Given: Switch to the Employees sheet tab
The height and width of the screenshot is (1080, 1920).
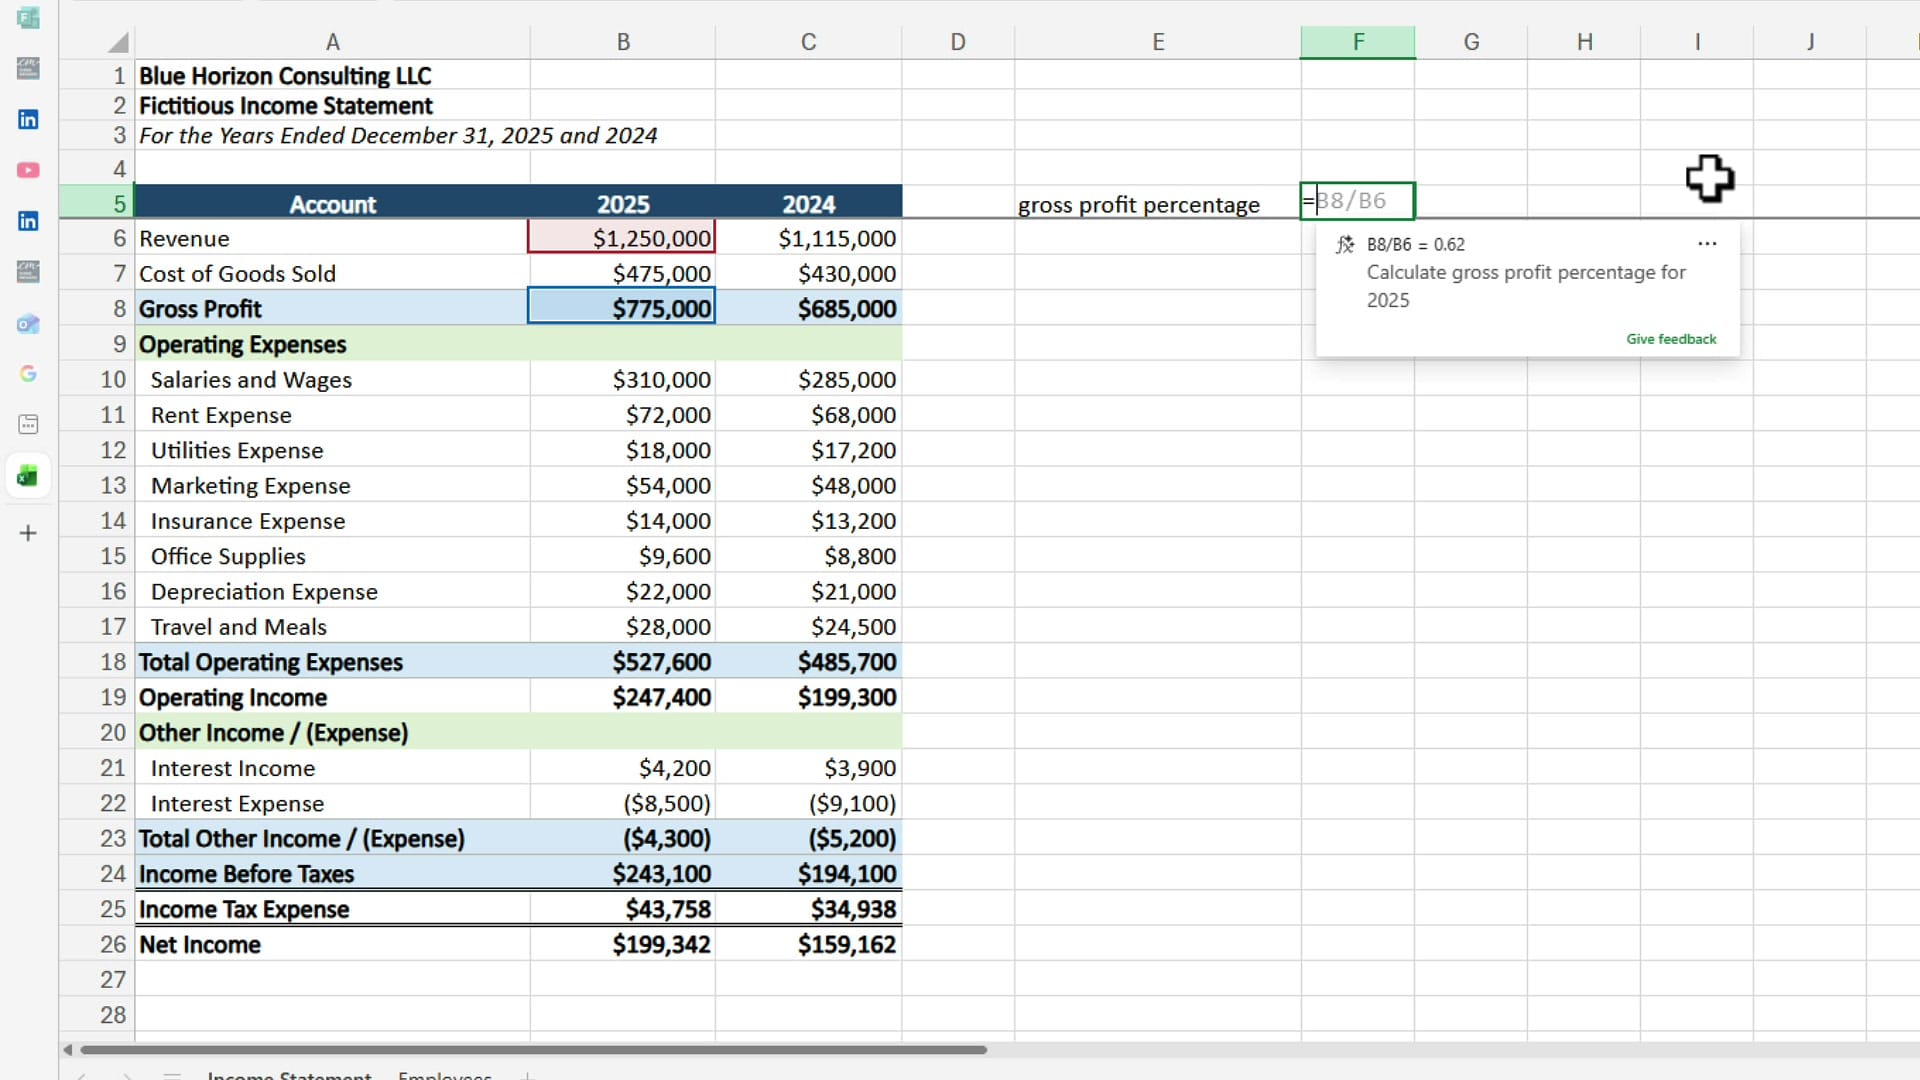Looking at the screenshot, I should 444,1074.
